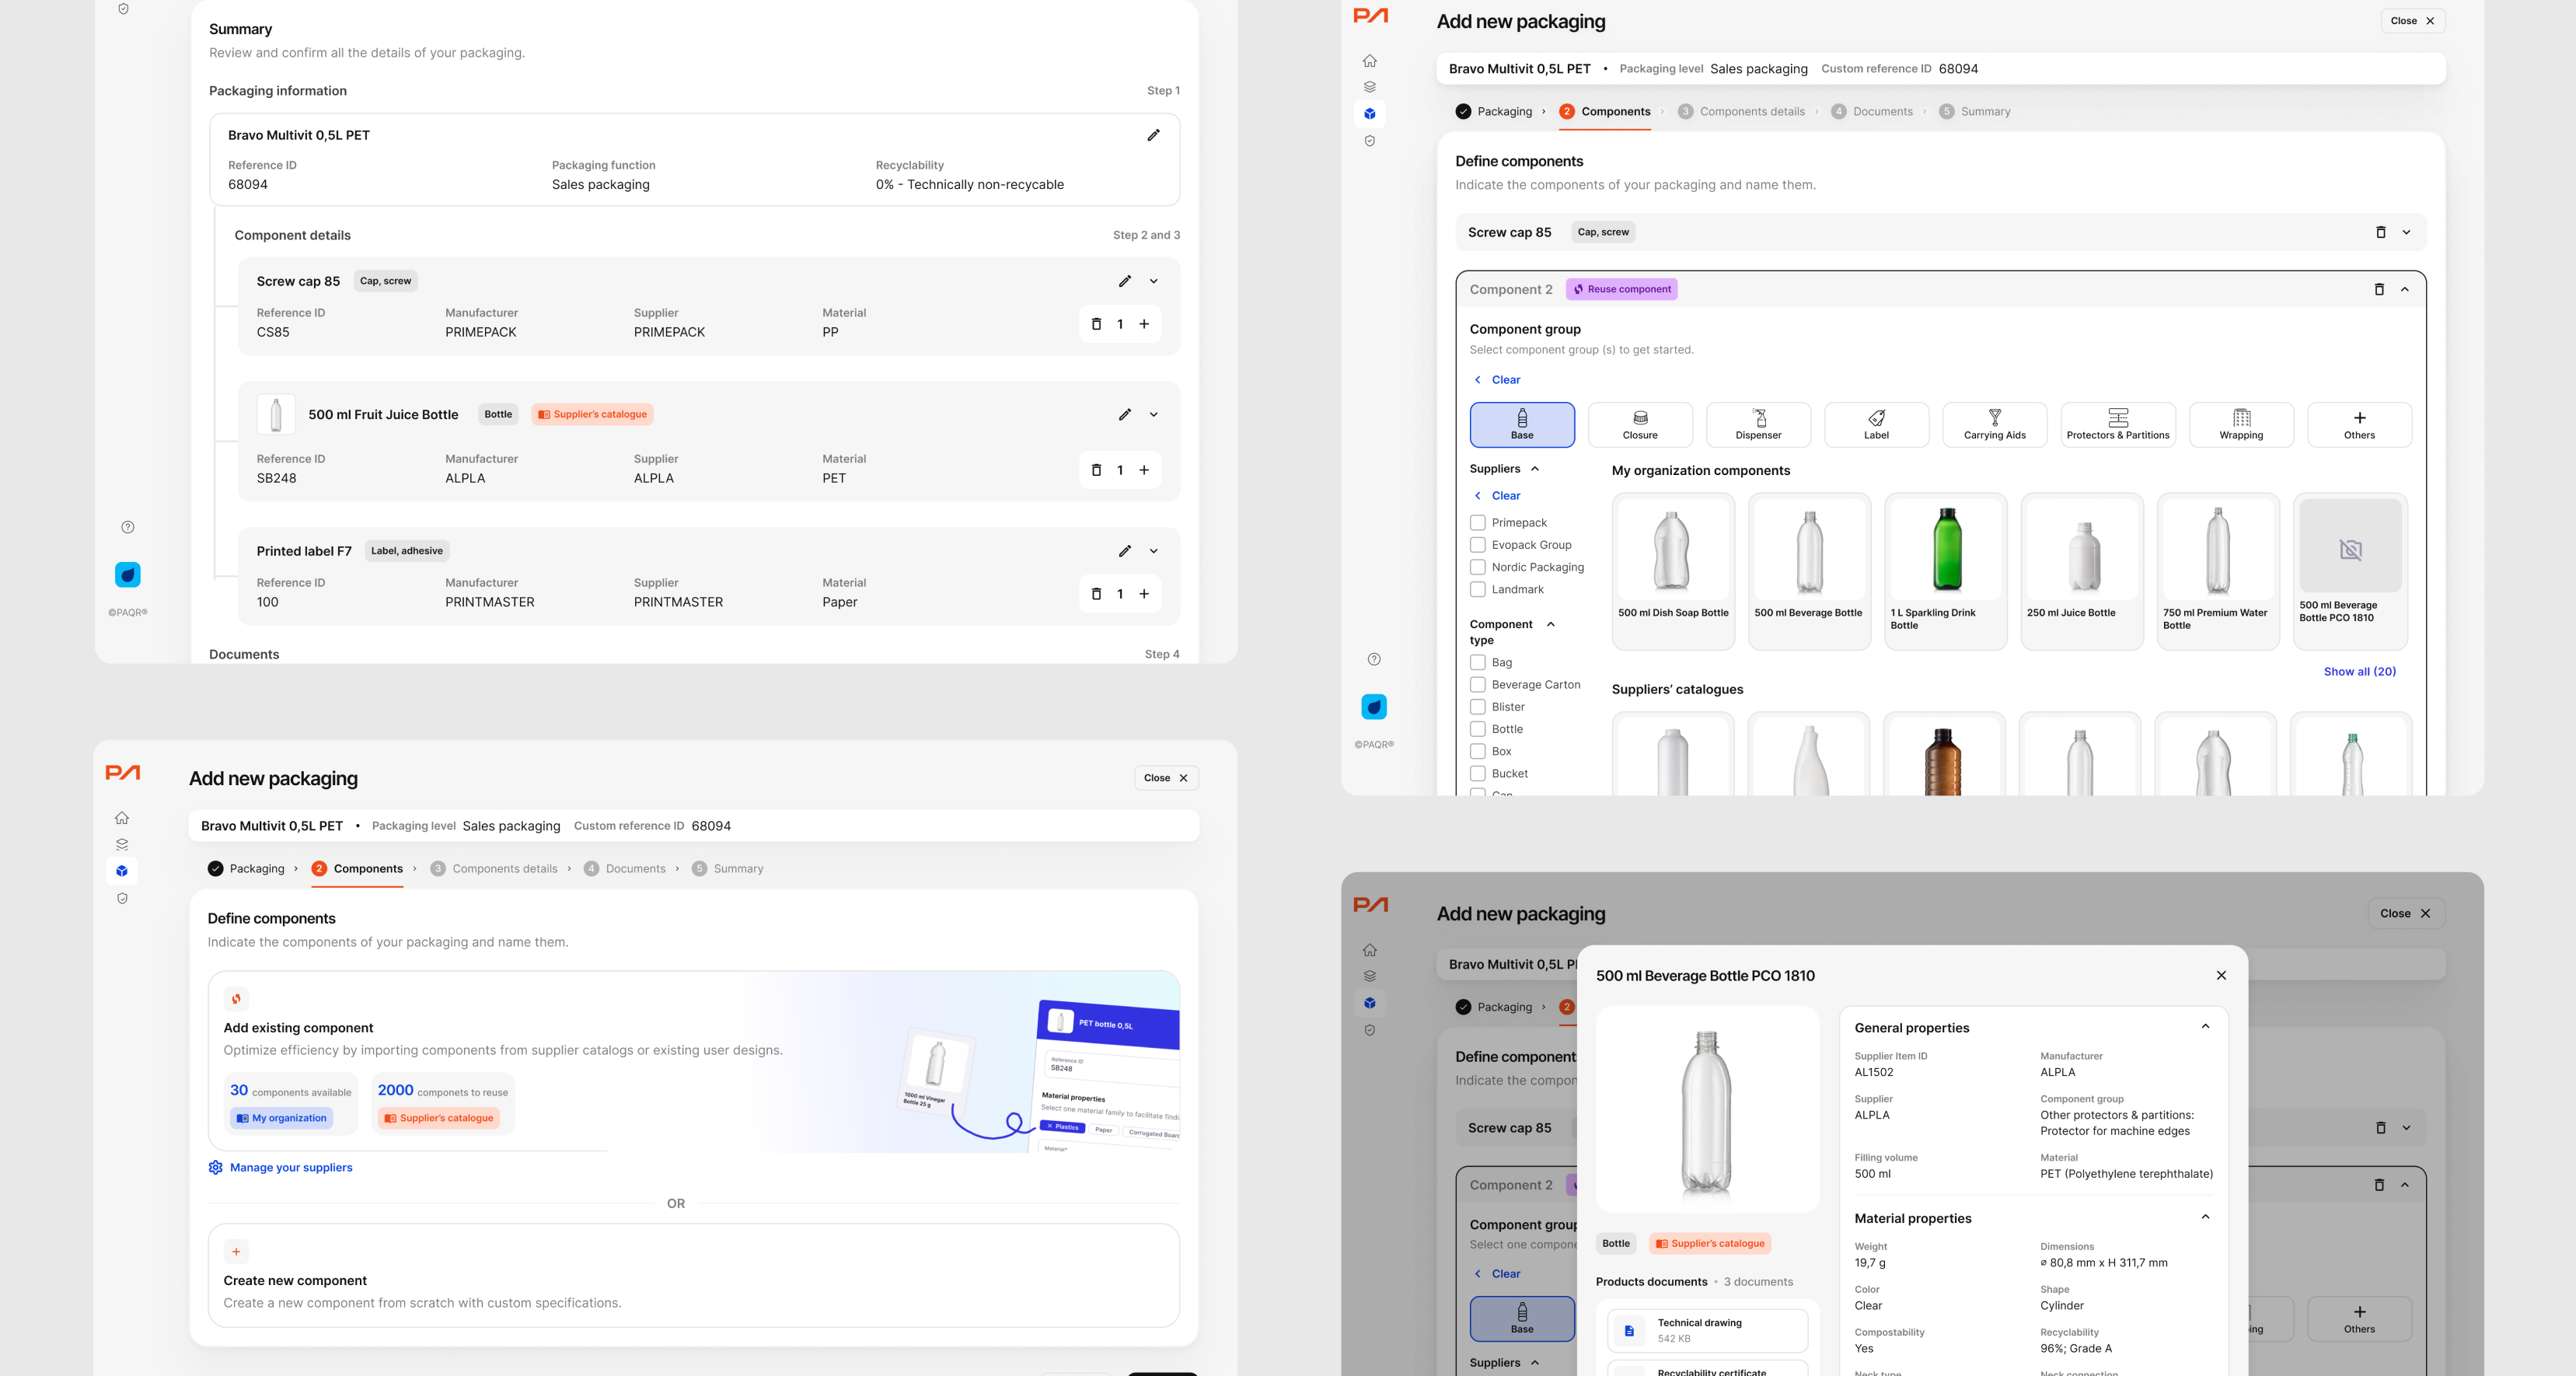Screen dimensions: 2576x1376
Task: Check the Box component type
Action: (x=1477, y=752)
